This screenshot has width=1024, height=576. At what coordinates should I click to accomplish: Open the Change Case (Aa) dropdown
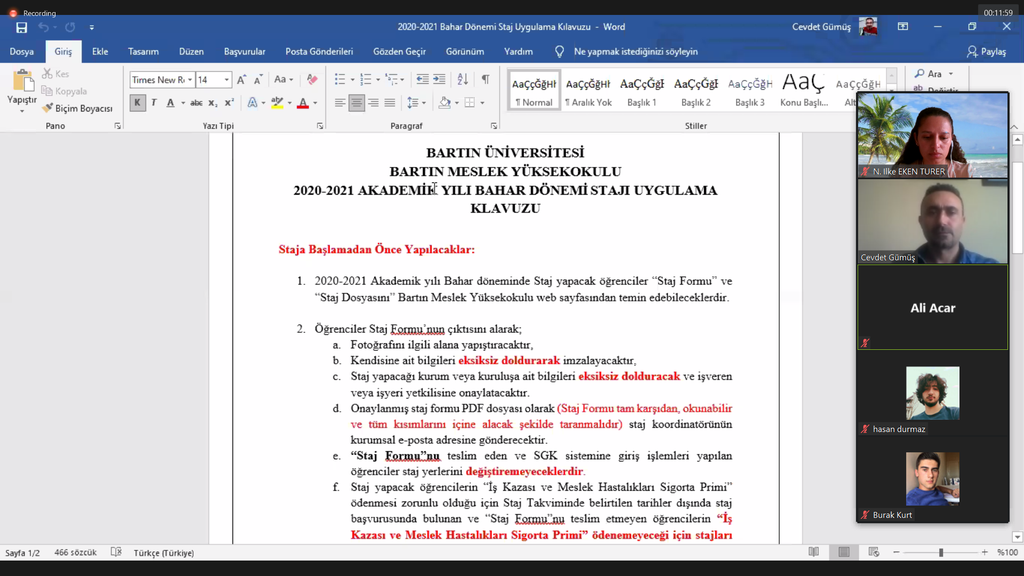[x=283, y=80]
